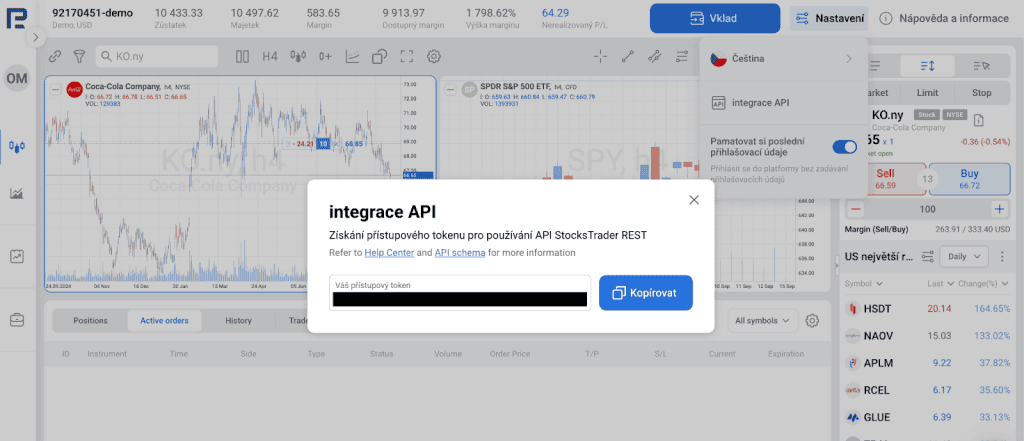Open the portfolio briefcase sidebar icon
1024x441 pixels.
point(17,319)
